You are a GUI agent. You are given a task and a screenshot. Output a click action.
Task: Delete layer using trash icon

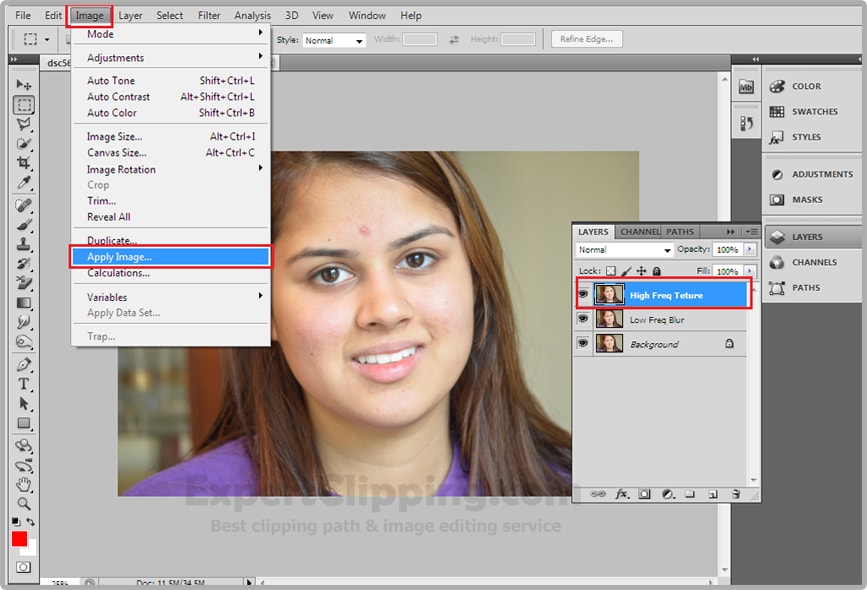click(735, 494)
